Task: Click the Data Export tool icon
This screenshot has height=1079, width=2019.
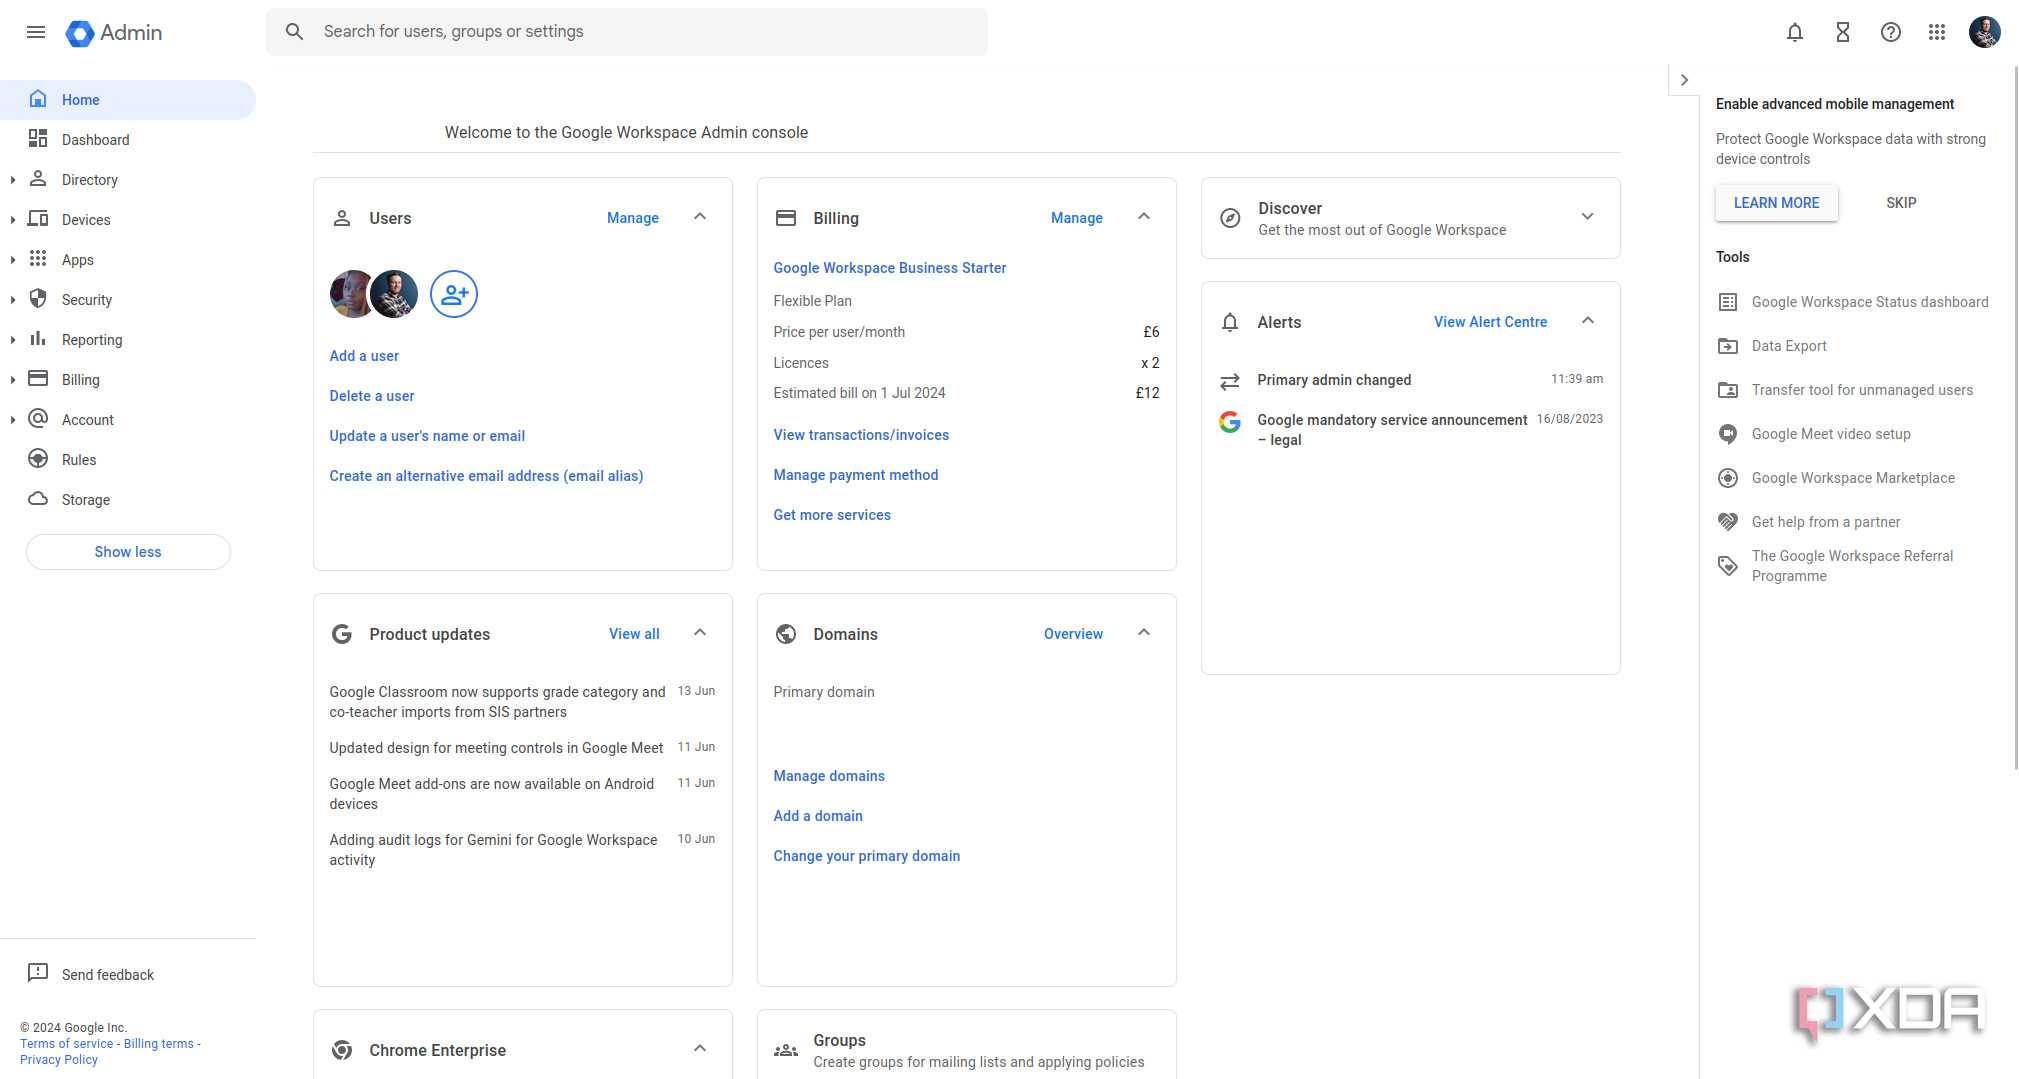Action: [1728, 346]
